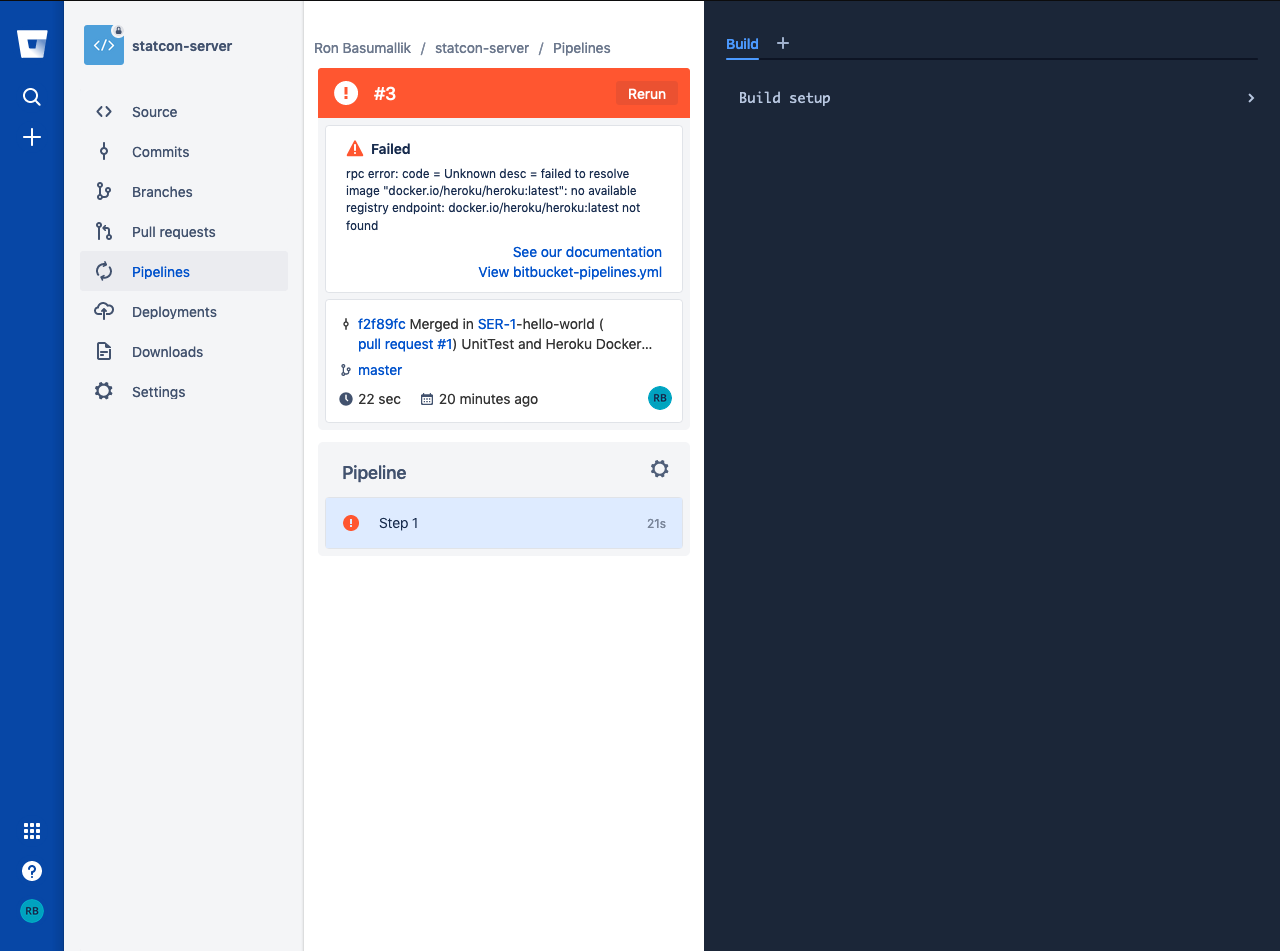Add a new tab next to Build

783,43
